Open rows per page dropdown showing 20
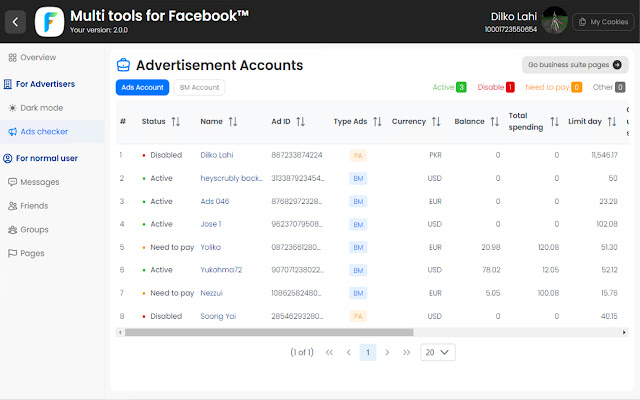Screen dimensions: 640x400 click(x=438, y=352)
